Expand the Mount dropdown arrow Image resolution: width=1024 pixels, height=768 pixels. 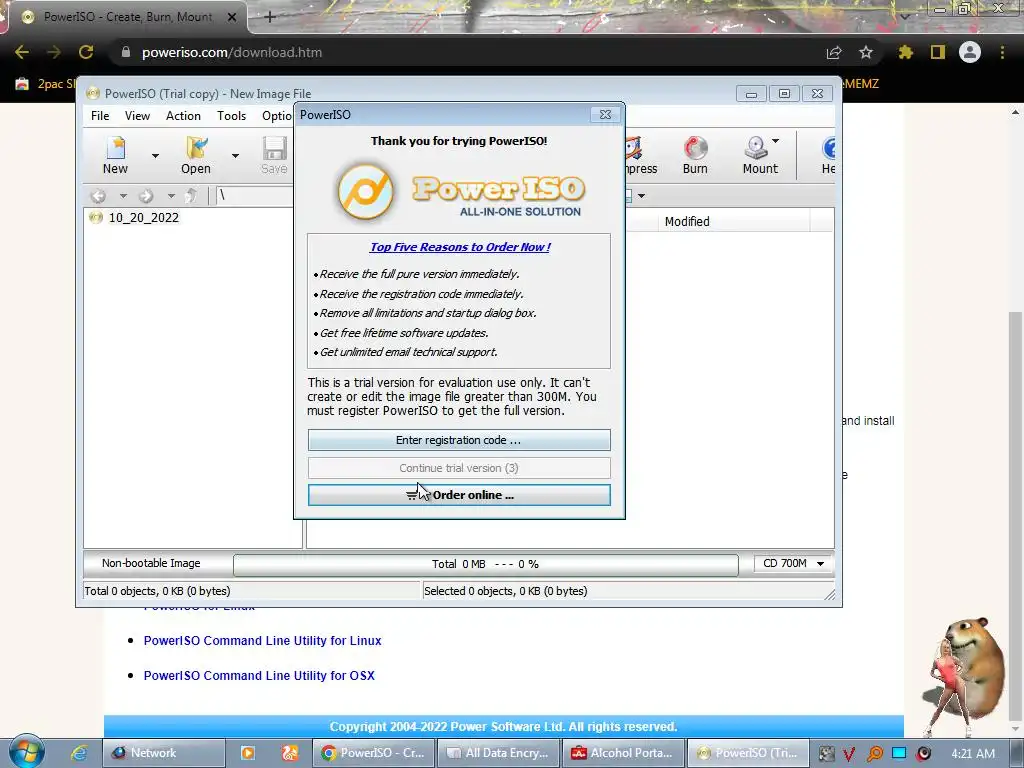click(775, 140)
